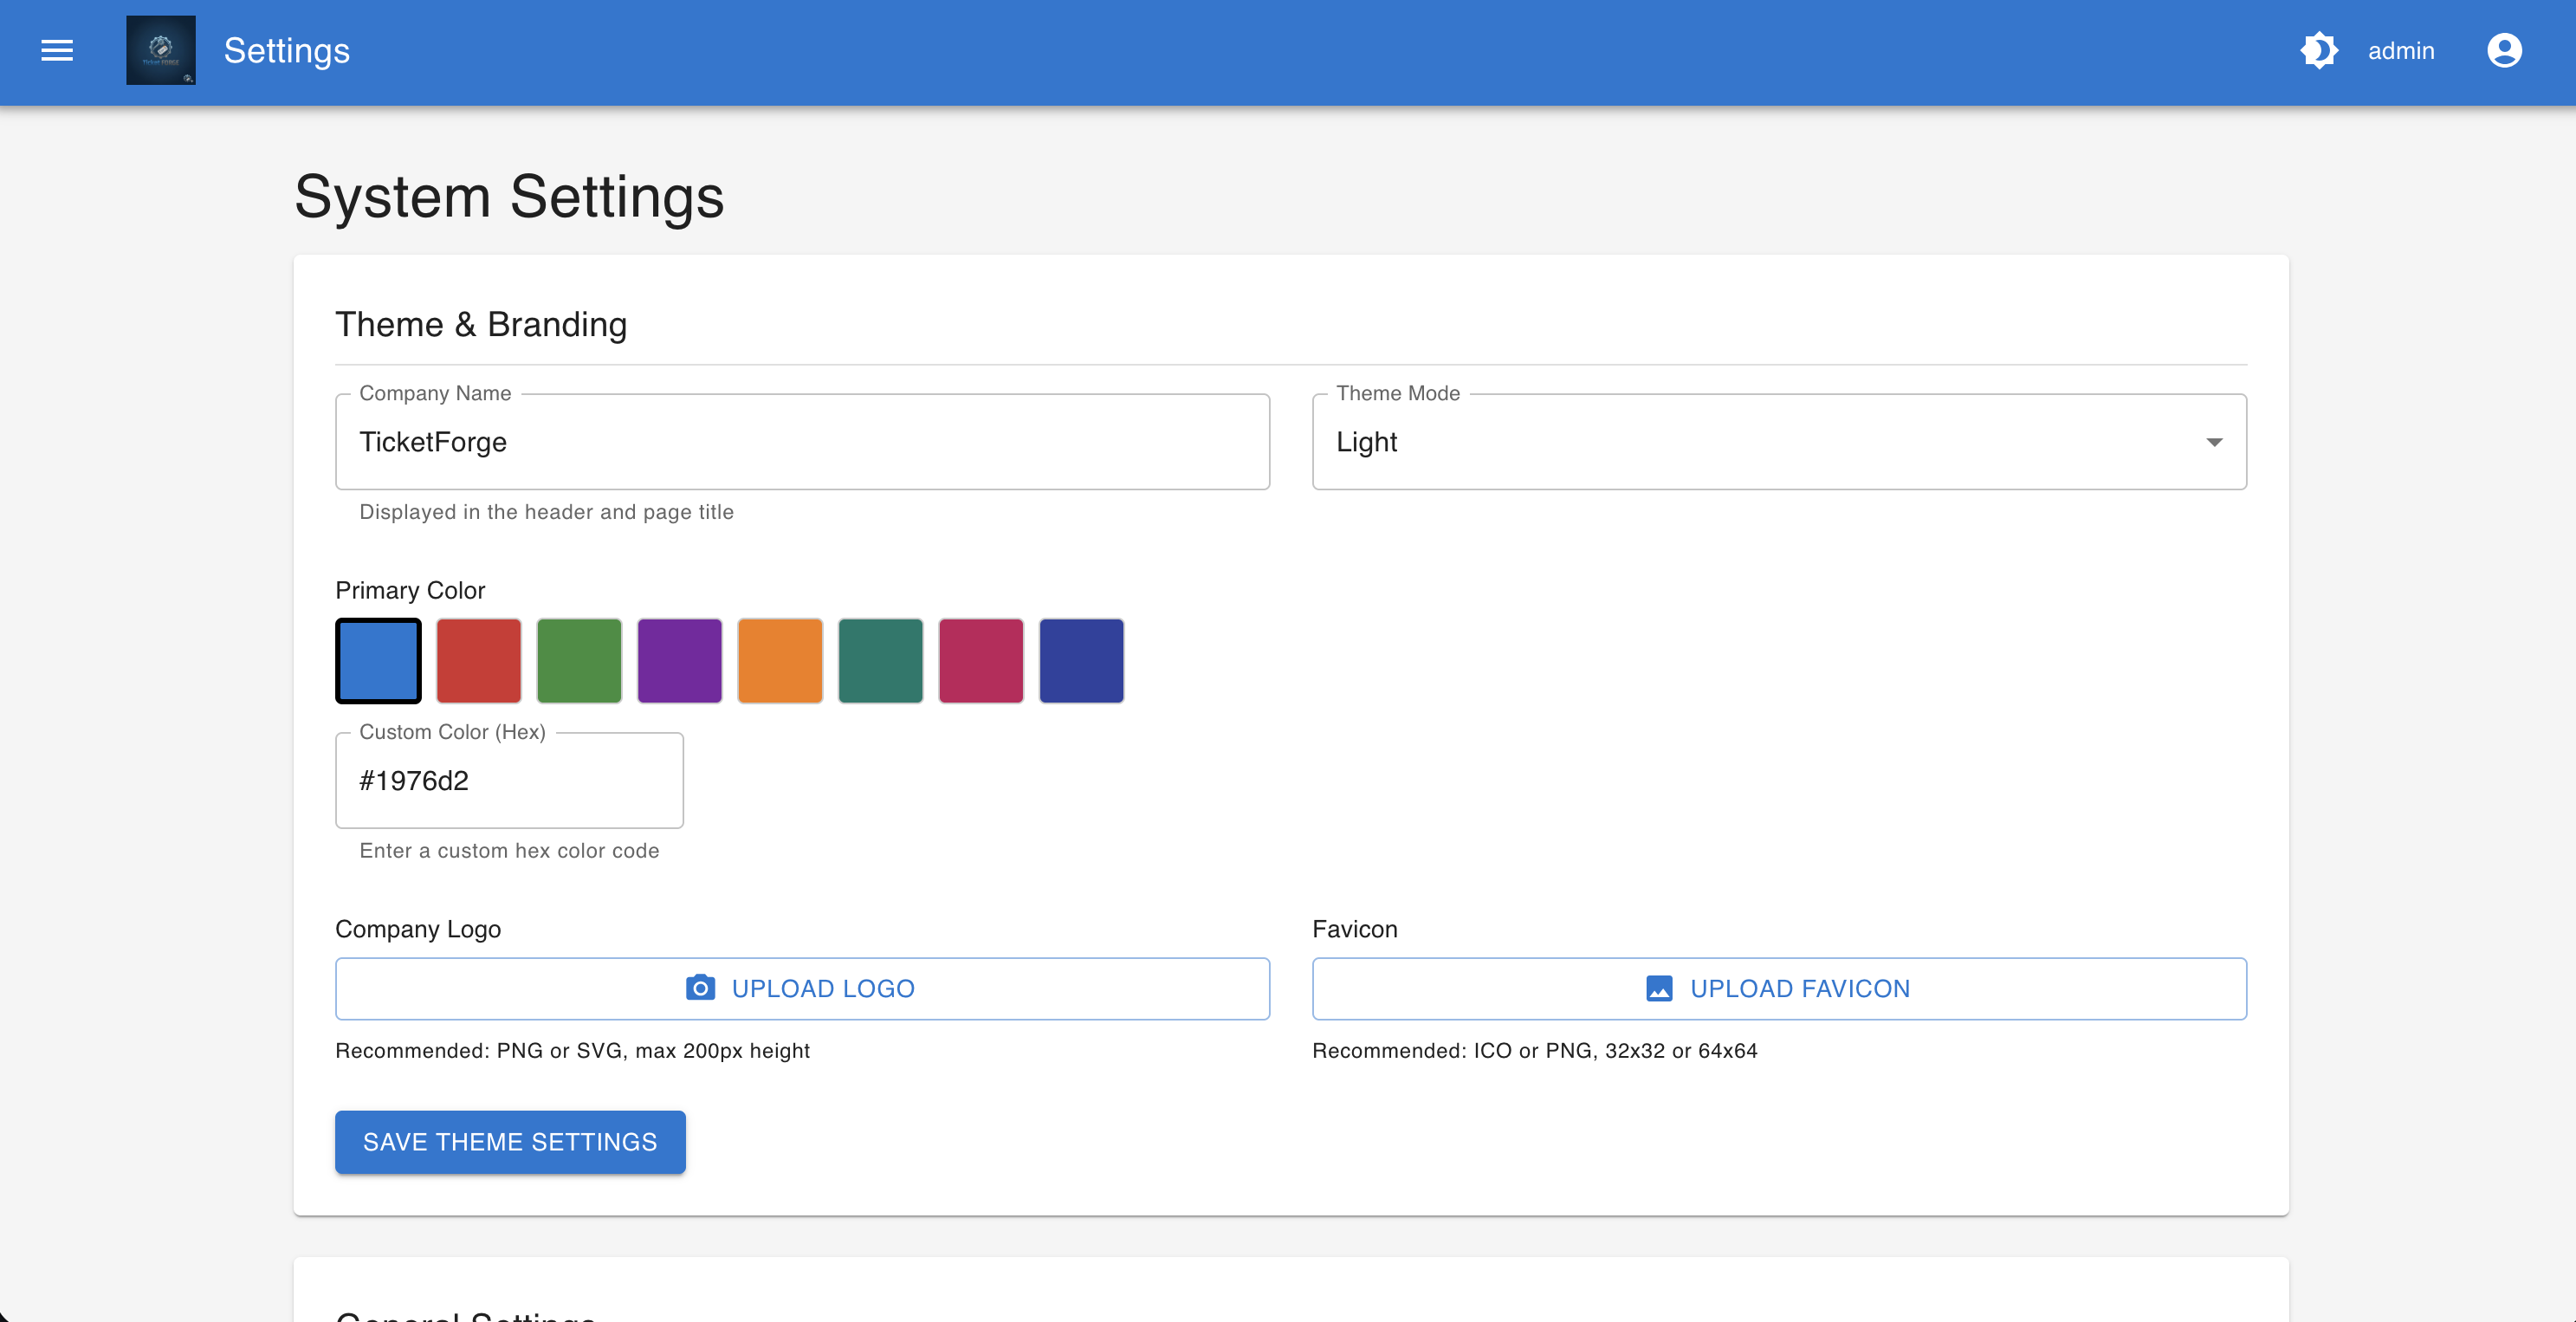Choose the orange primary color swatch

780,661
